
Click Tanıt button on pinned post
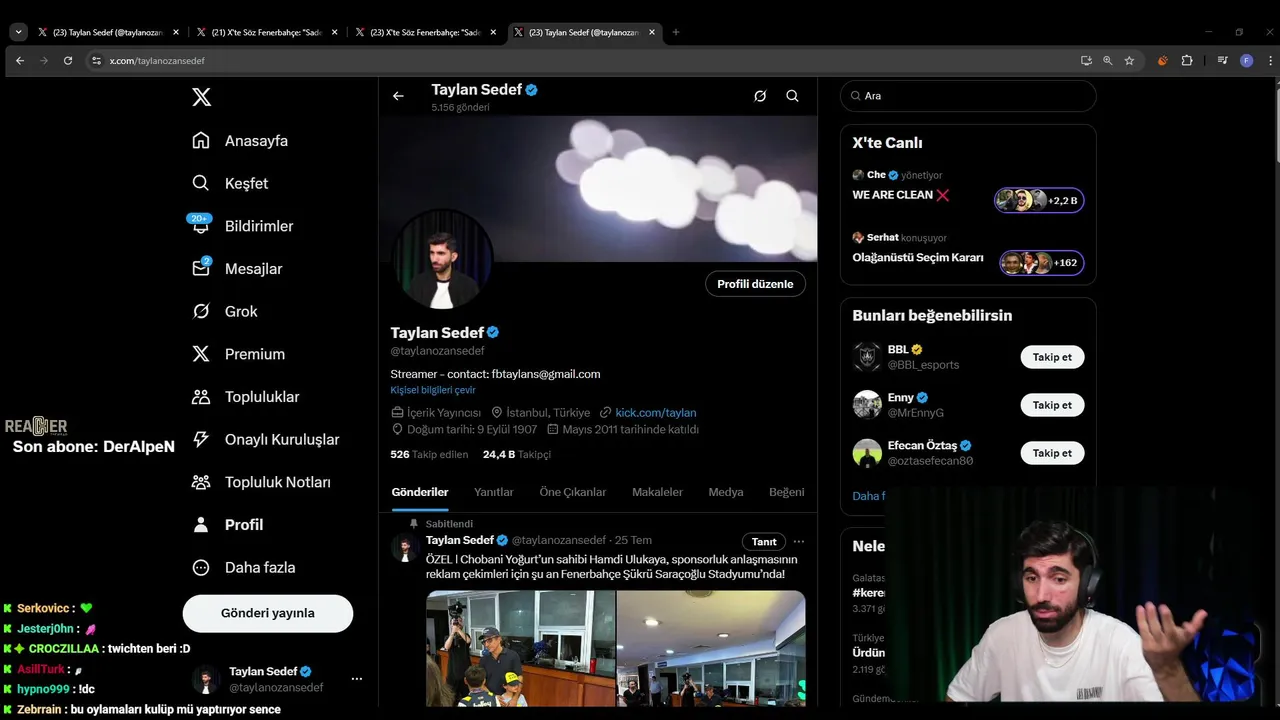(x=764, y=541)
